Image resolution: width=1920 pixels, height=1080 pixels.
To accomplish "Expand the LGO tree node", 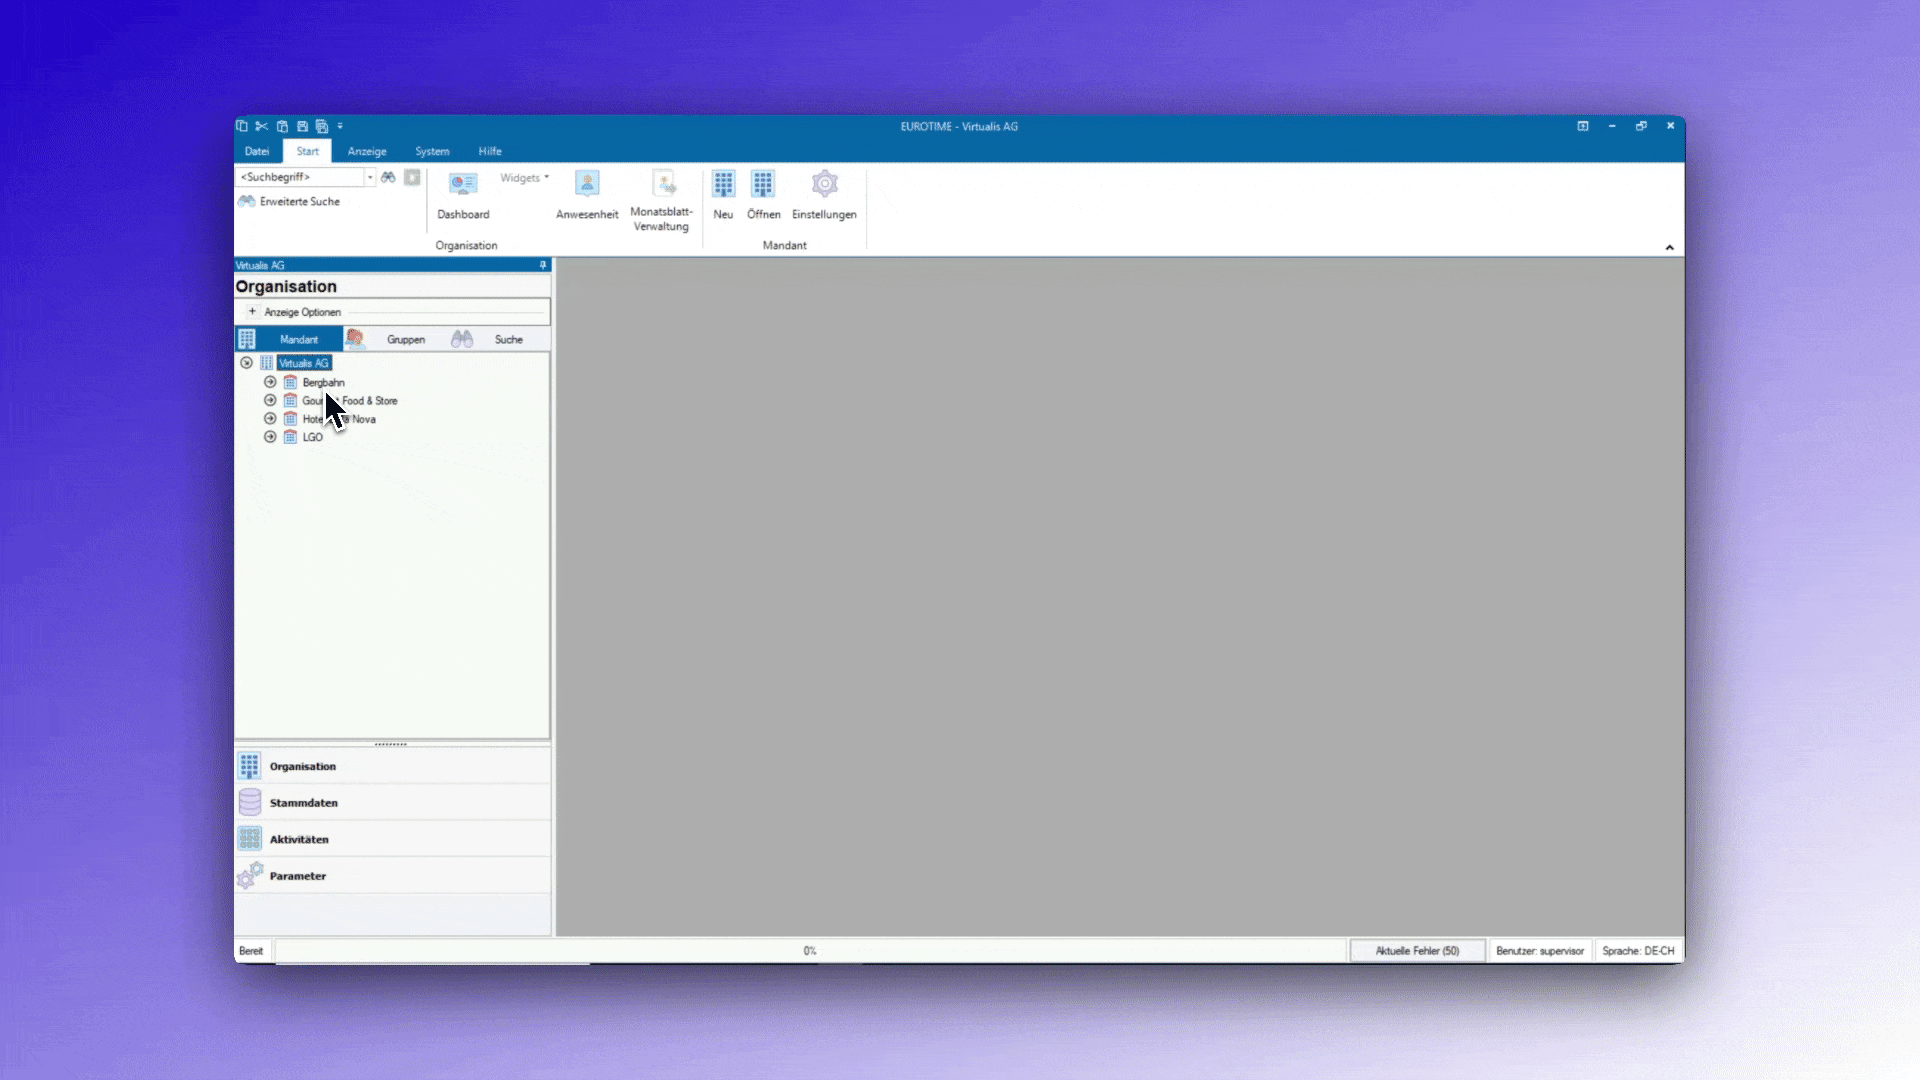I will (270, 437).
